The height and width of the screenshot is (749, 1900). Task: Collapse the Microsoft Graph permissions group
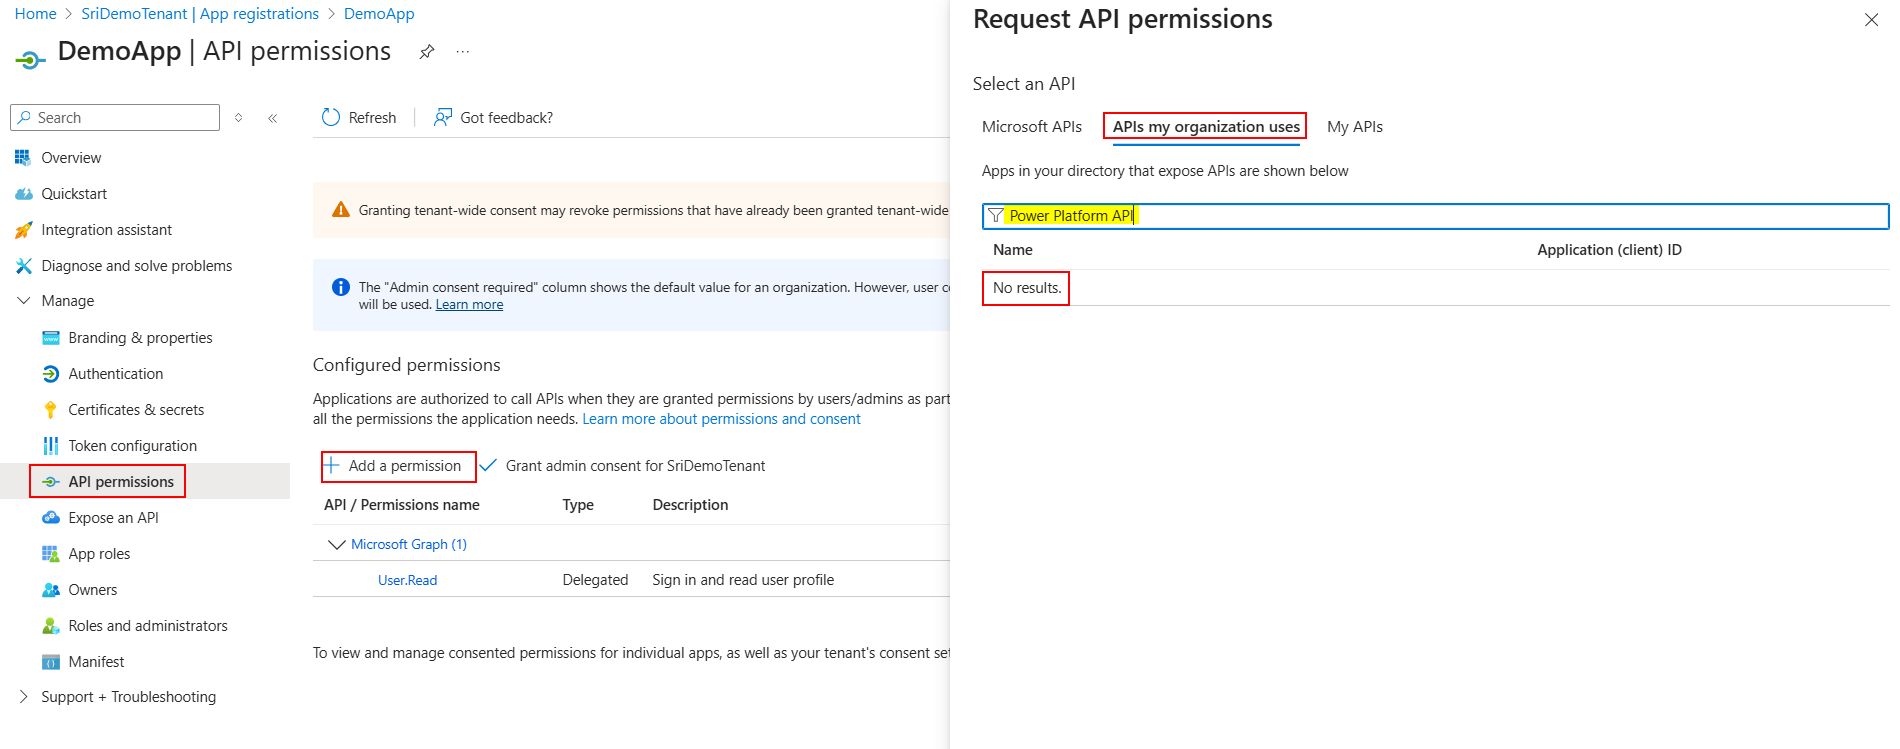[337, 545]
